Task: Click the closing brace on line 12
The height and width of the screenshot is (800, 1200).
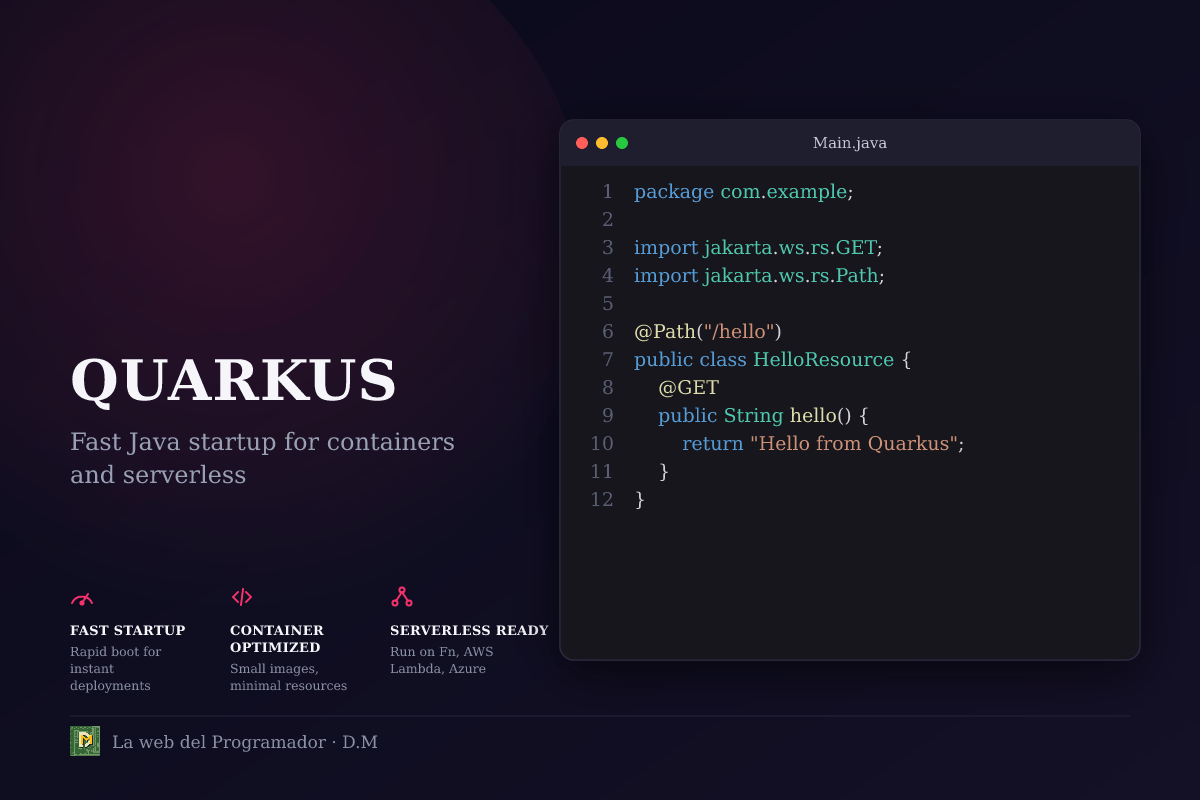Action: pyautogui.click(x=640, y=500)
